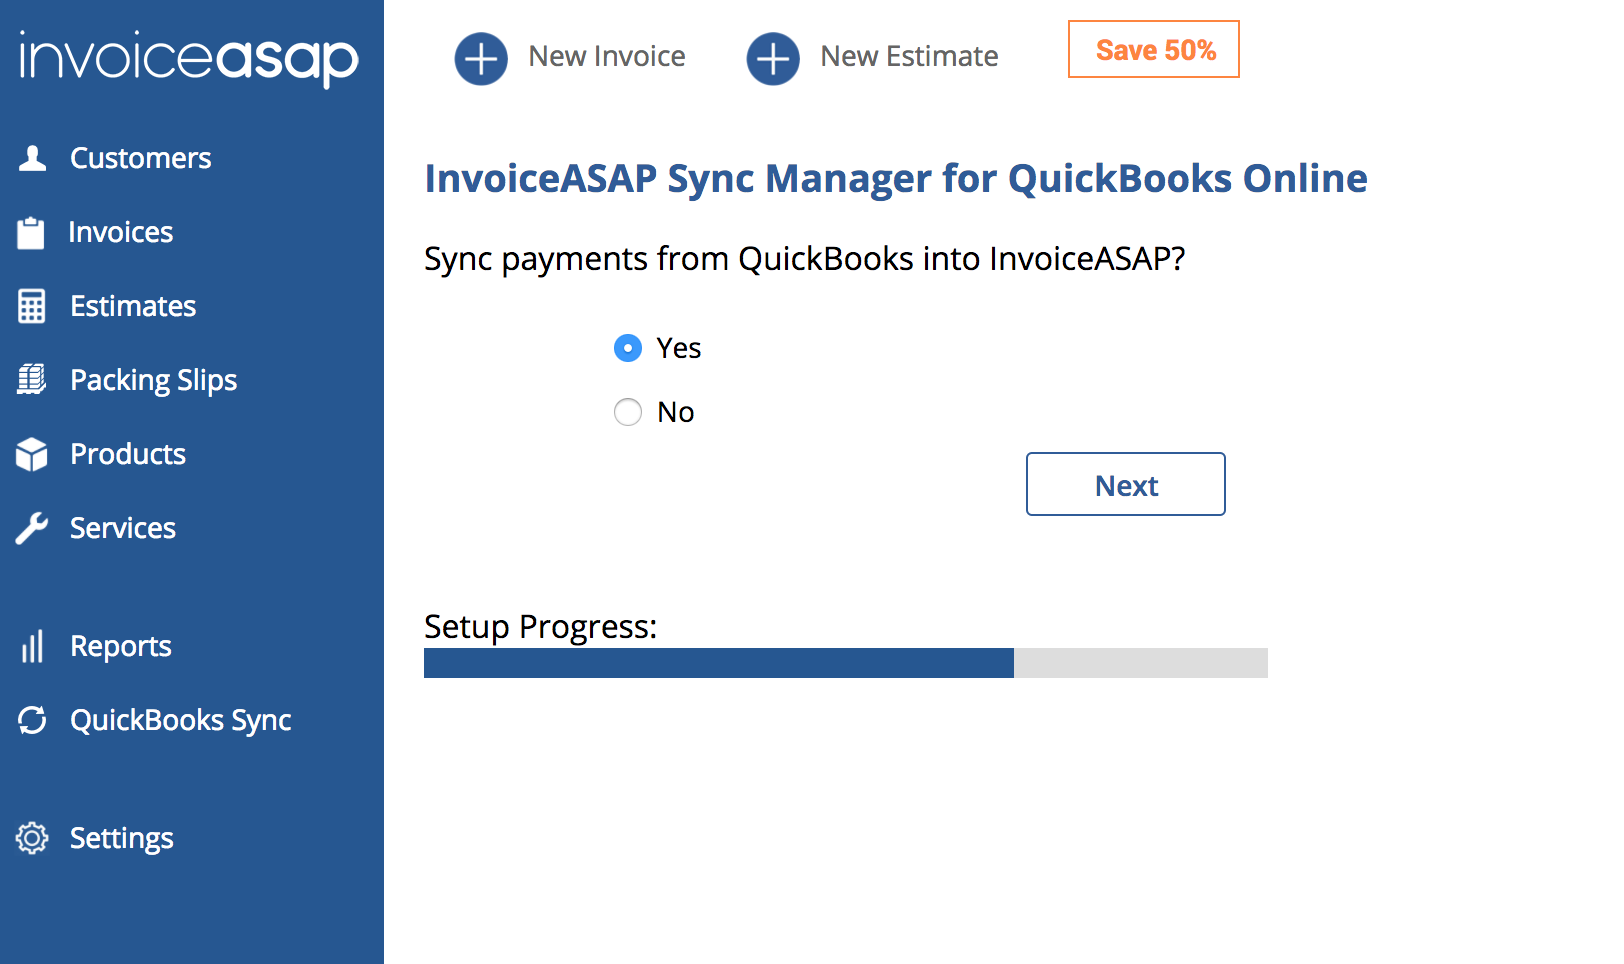Click the Yes option label
The image size is (1624, 964).
coord(679,348)
